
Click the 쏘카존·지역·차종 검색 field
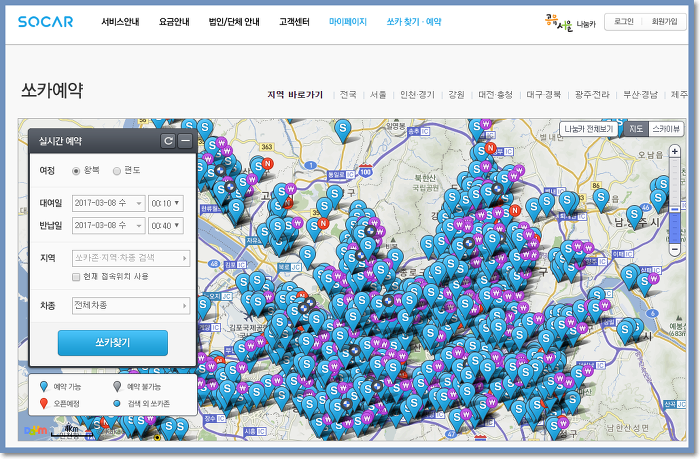pyautogui.click(x=131, y=258)
